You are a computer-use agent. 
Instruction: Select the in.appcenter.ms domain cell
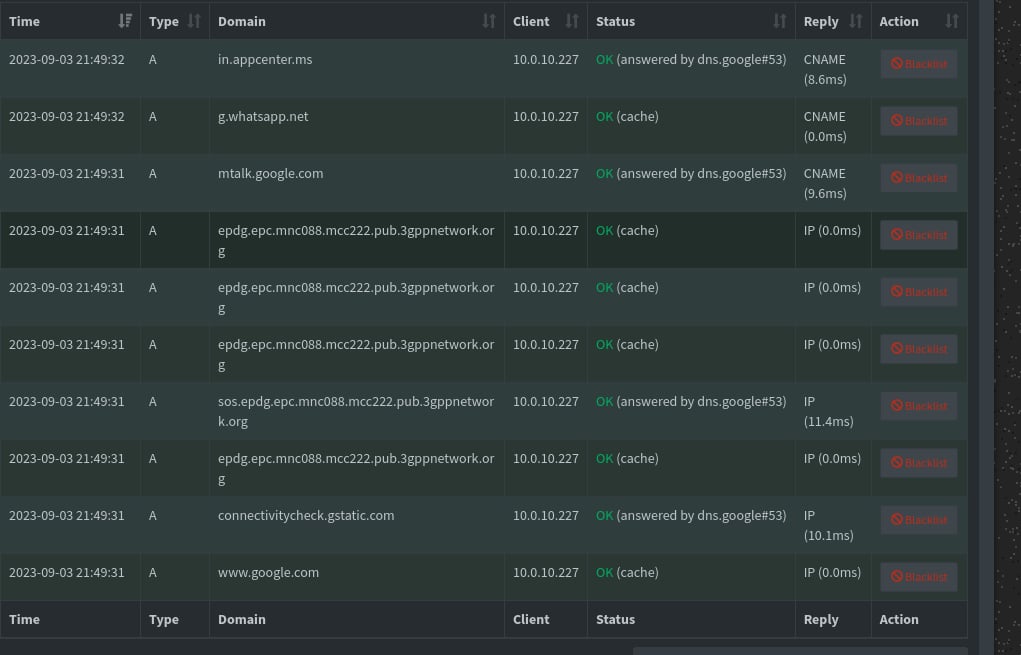[265, 60]
